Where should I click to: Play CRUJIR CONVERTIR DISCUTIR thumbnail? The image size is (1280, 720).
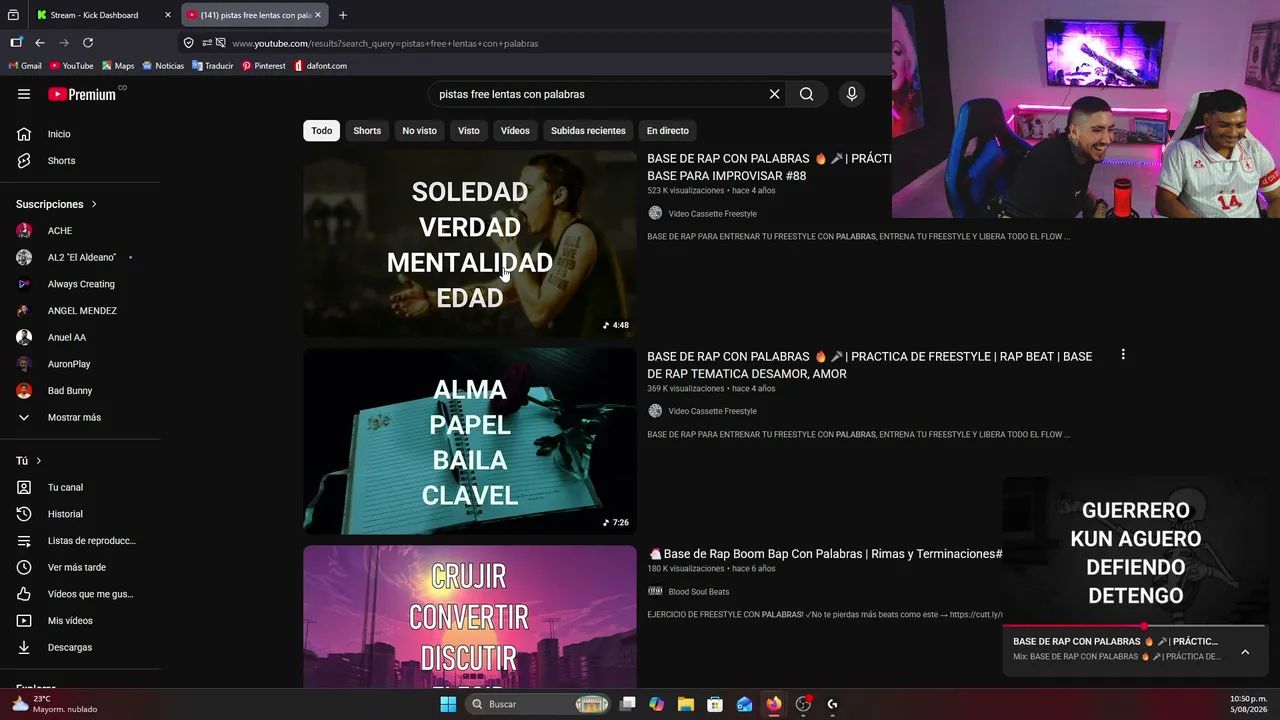(469, 617)
